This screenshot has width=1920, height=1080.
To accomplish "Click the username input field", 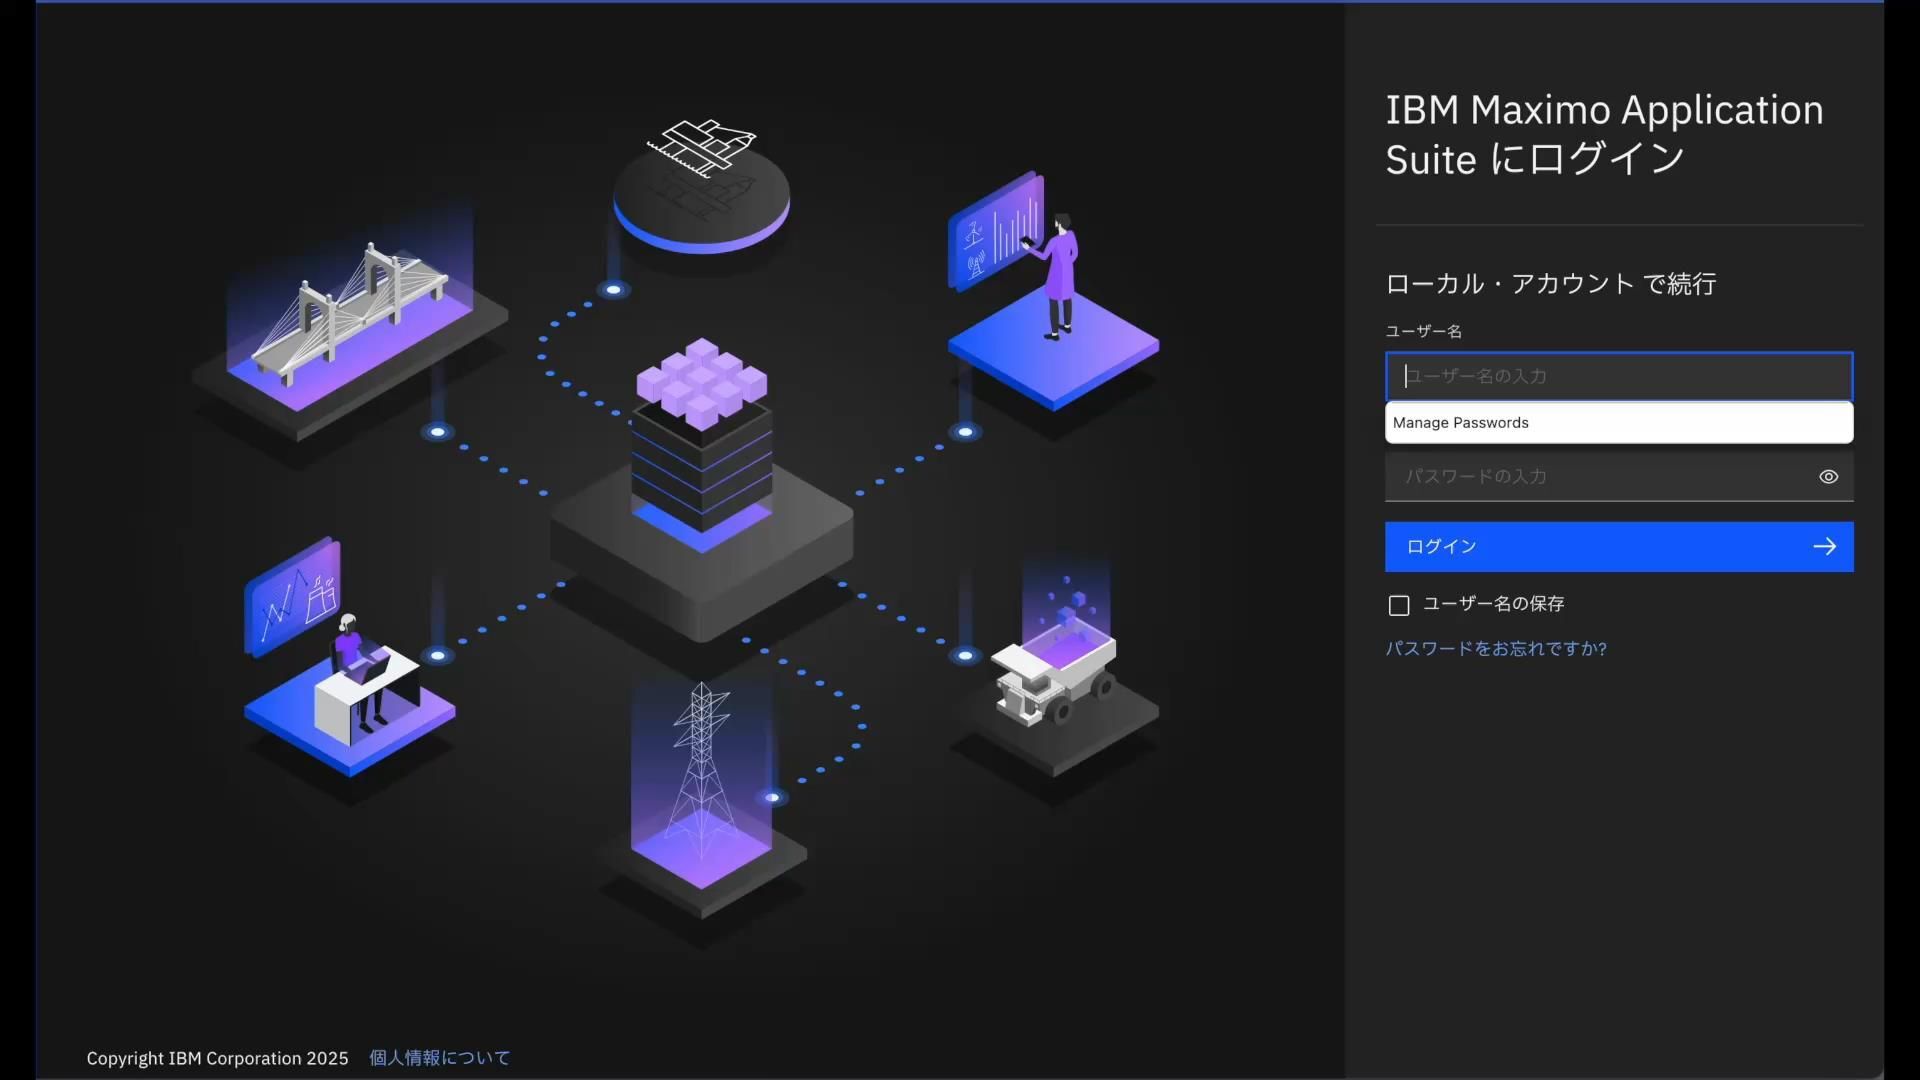I will tap(1618, 376).
